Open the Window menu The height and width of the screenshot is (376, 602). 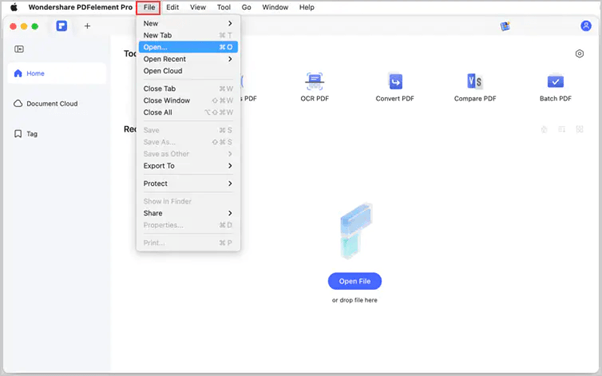pos(275,7)
